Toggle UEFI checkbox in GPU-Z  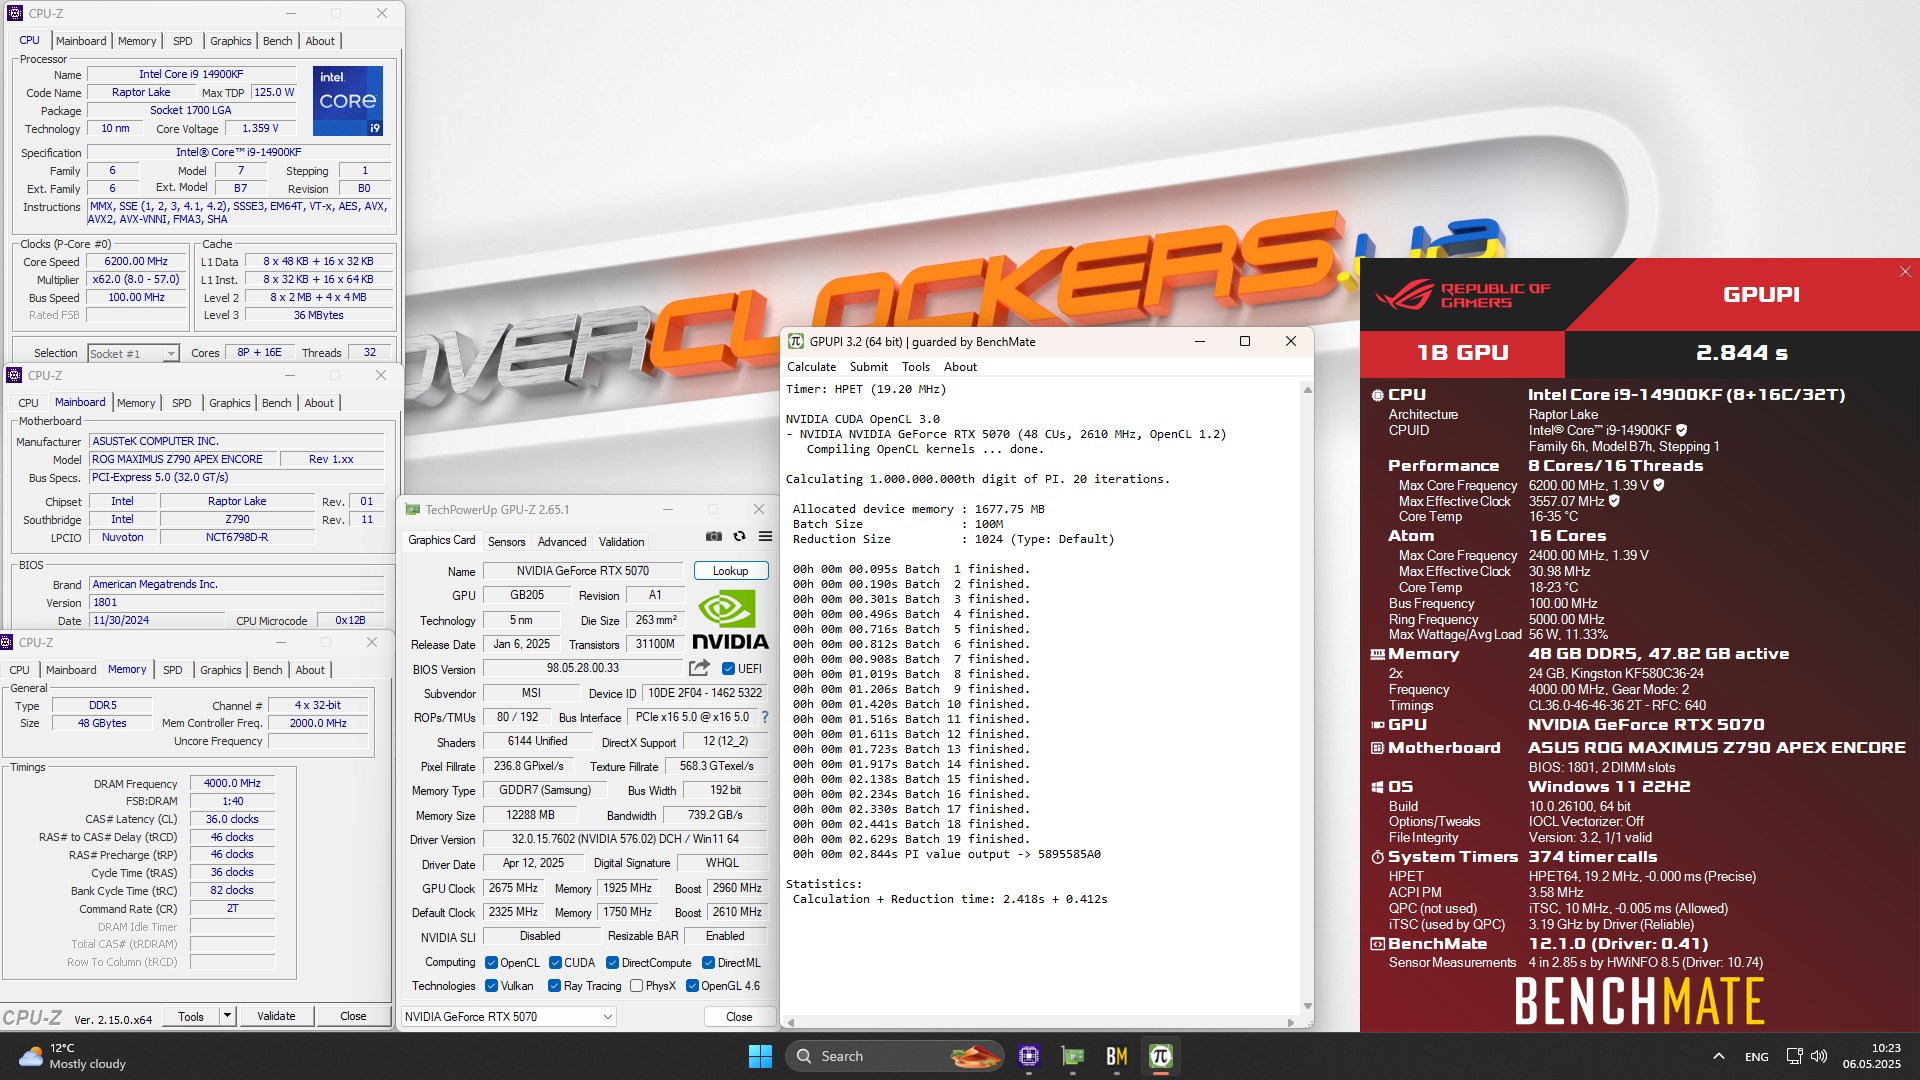(728, 669)
